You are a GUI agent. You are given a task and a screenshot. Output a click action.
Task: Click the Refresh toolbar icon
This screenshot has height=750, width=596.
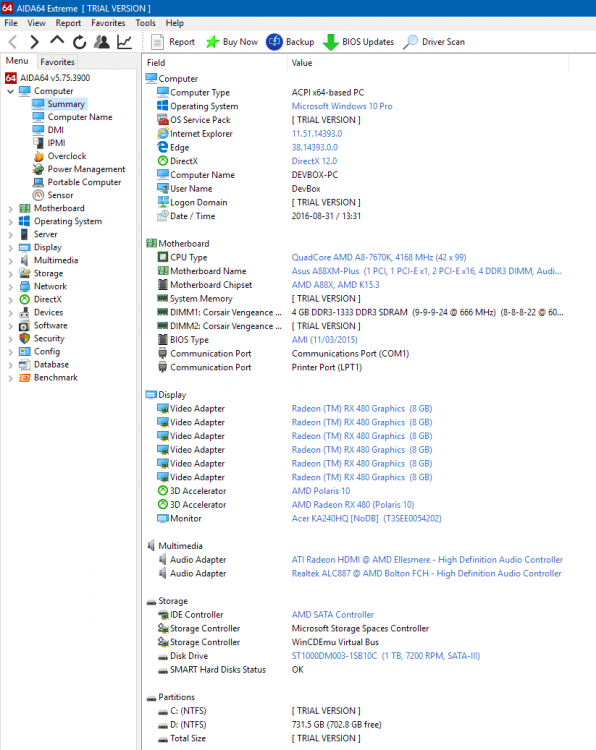tap(79, 42)
